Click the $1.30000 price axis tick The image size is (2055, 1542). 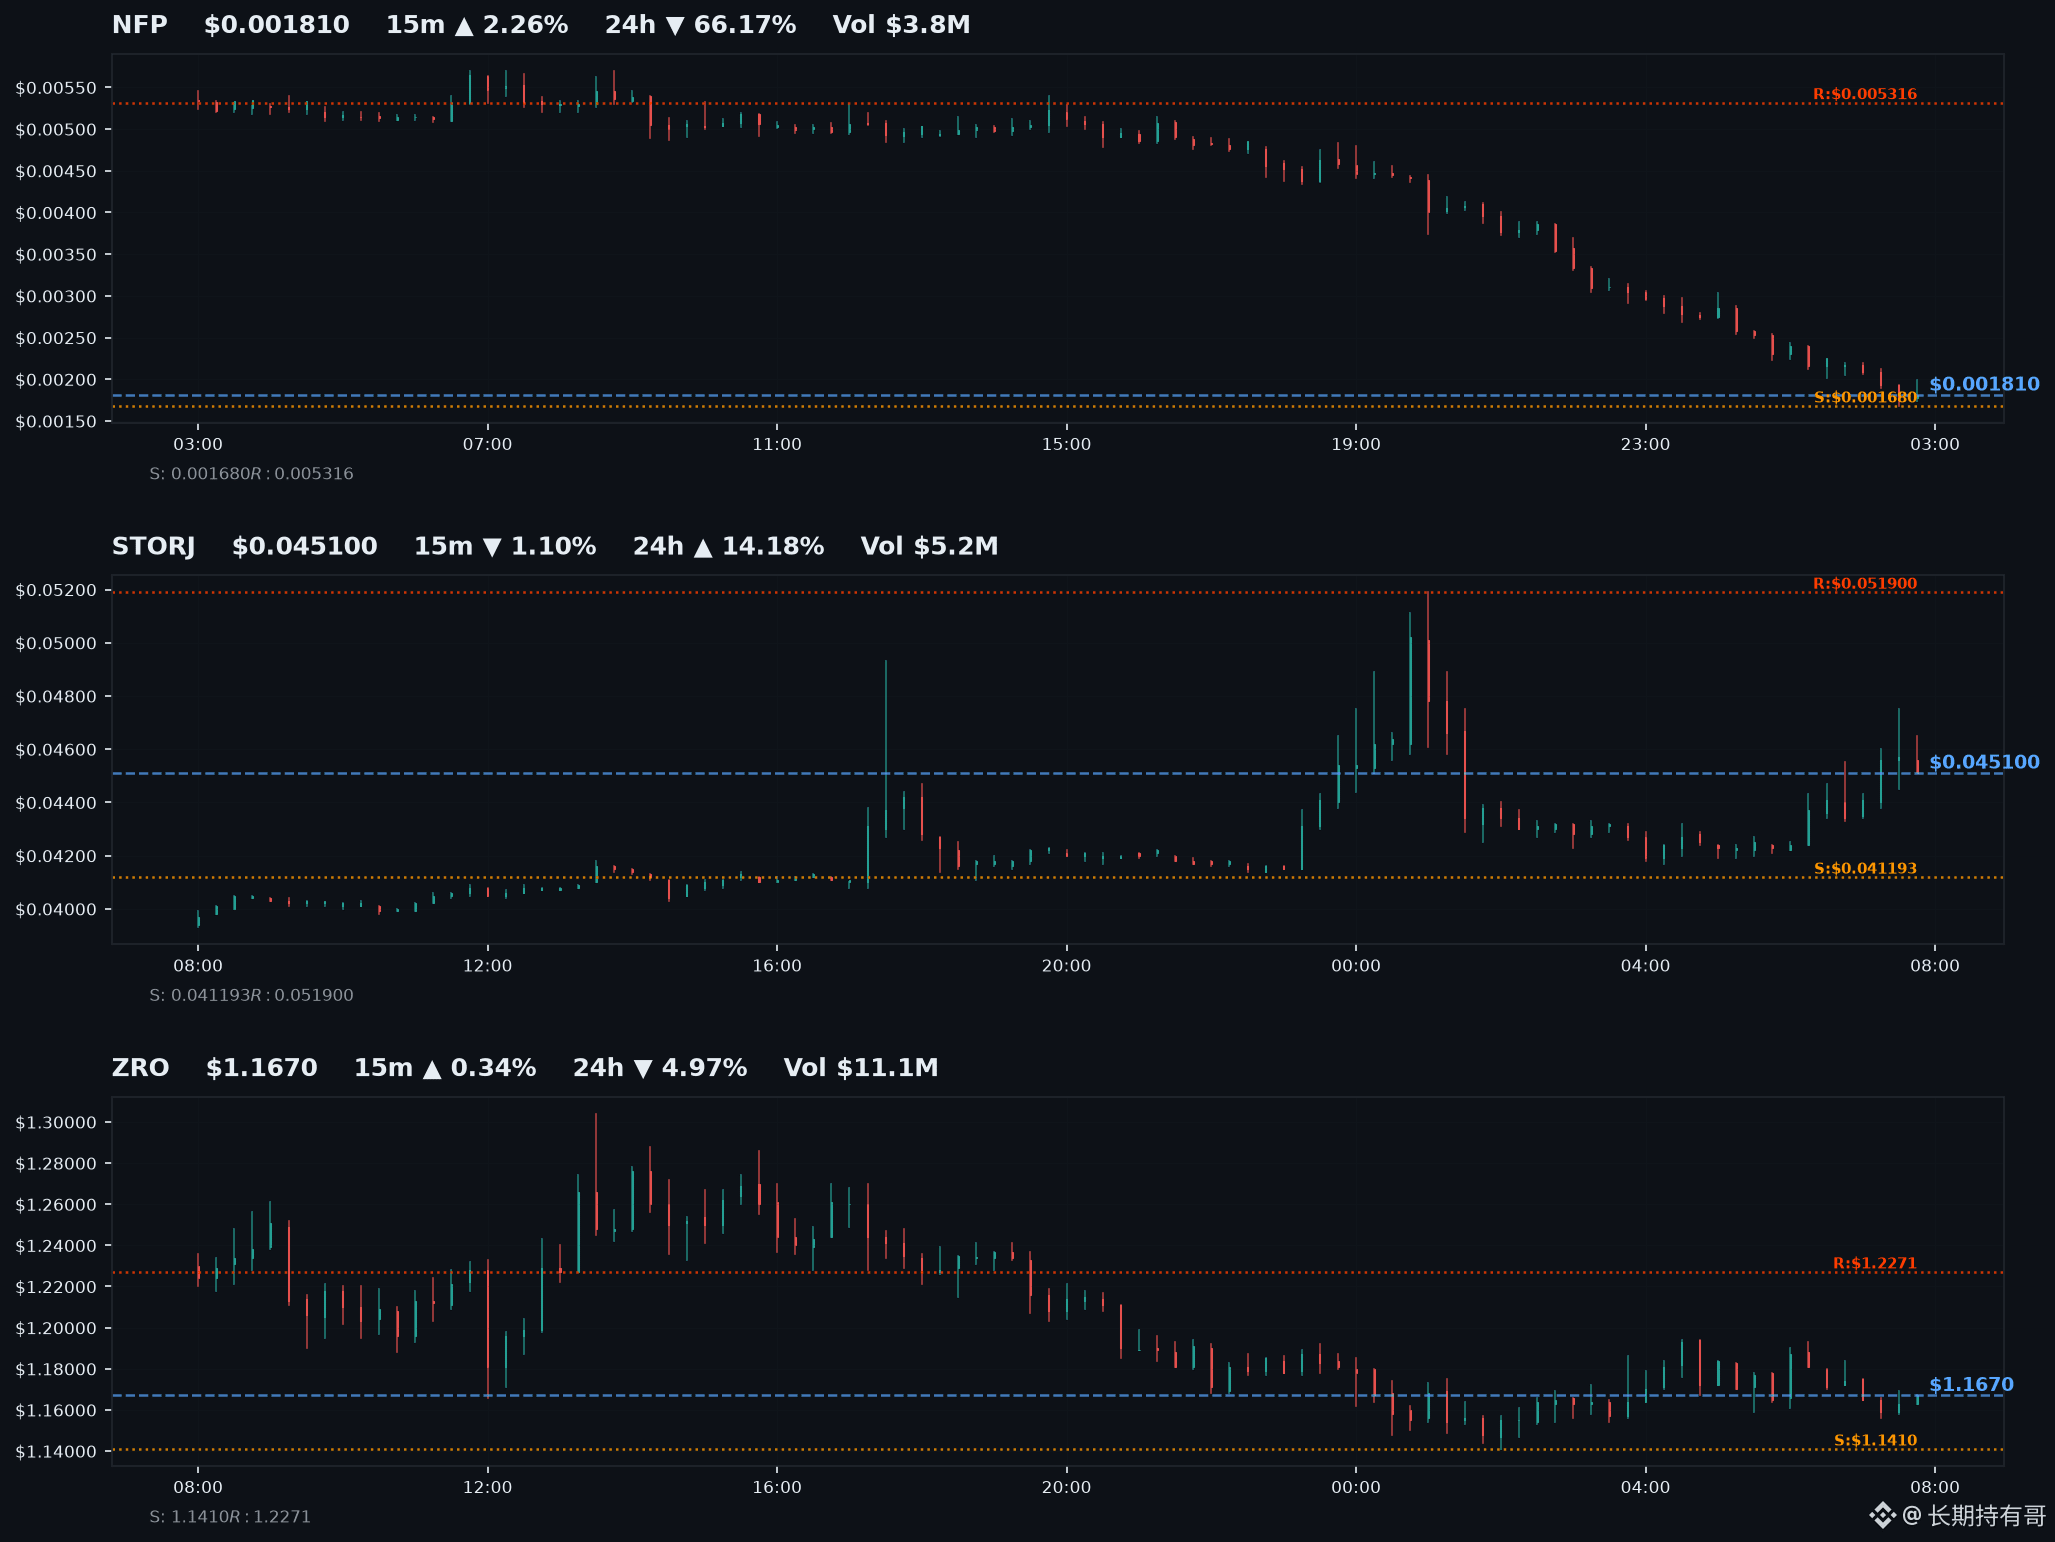(x=56, y=1123)
